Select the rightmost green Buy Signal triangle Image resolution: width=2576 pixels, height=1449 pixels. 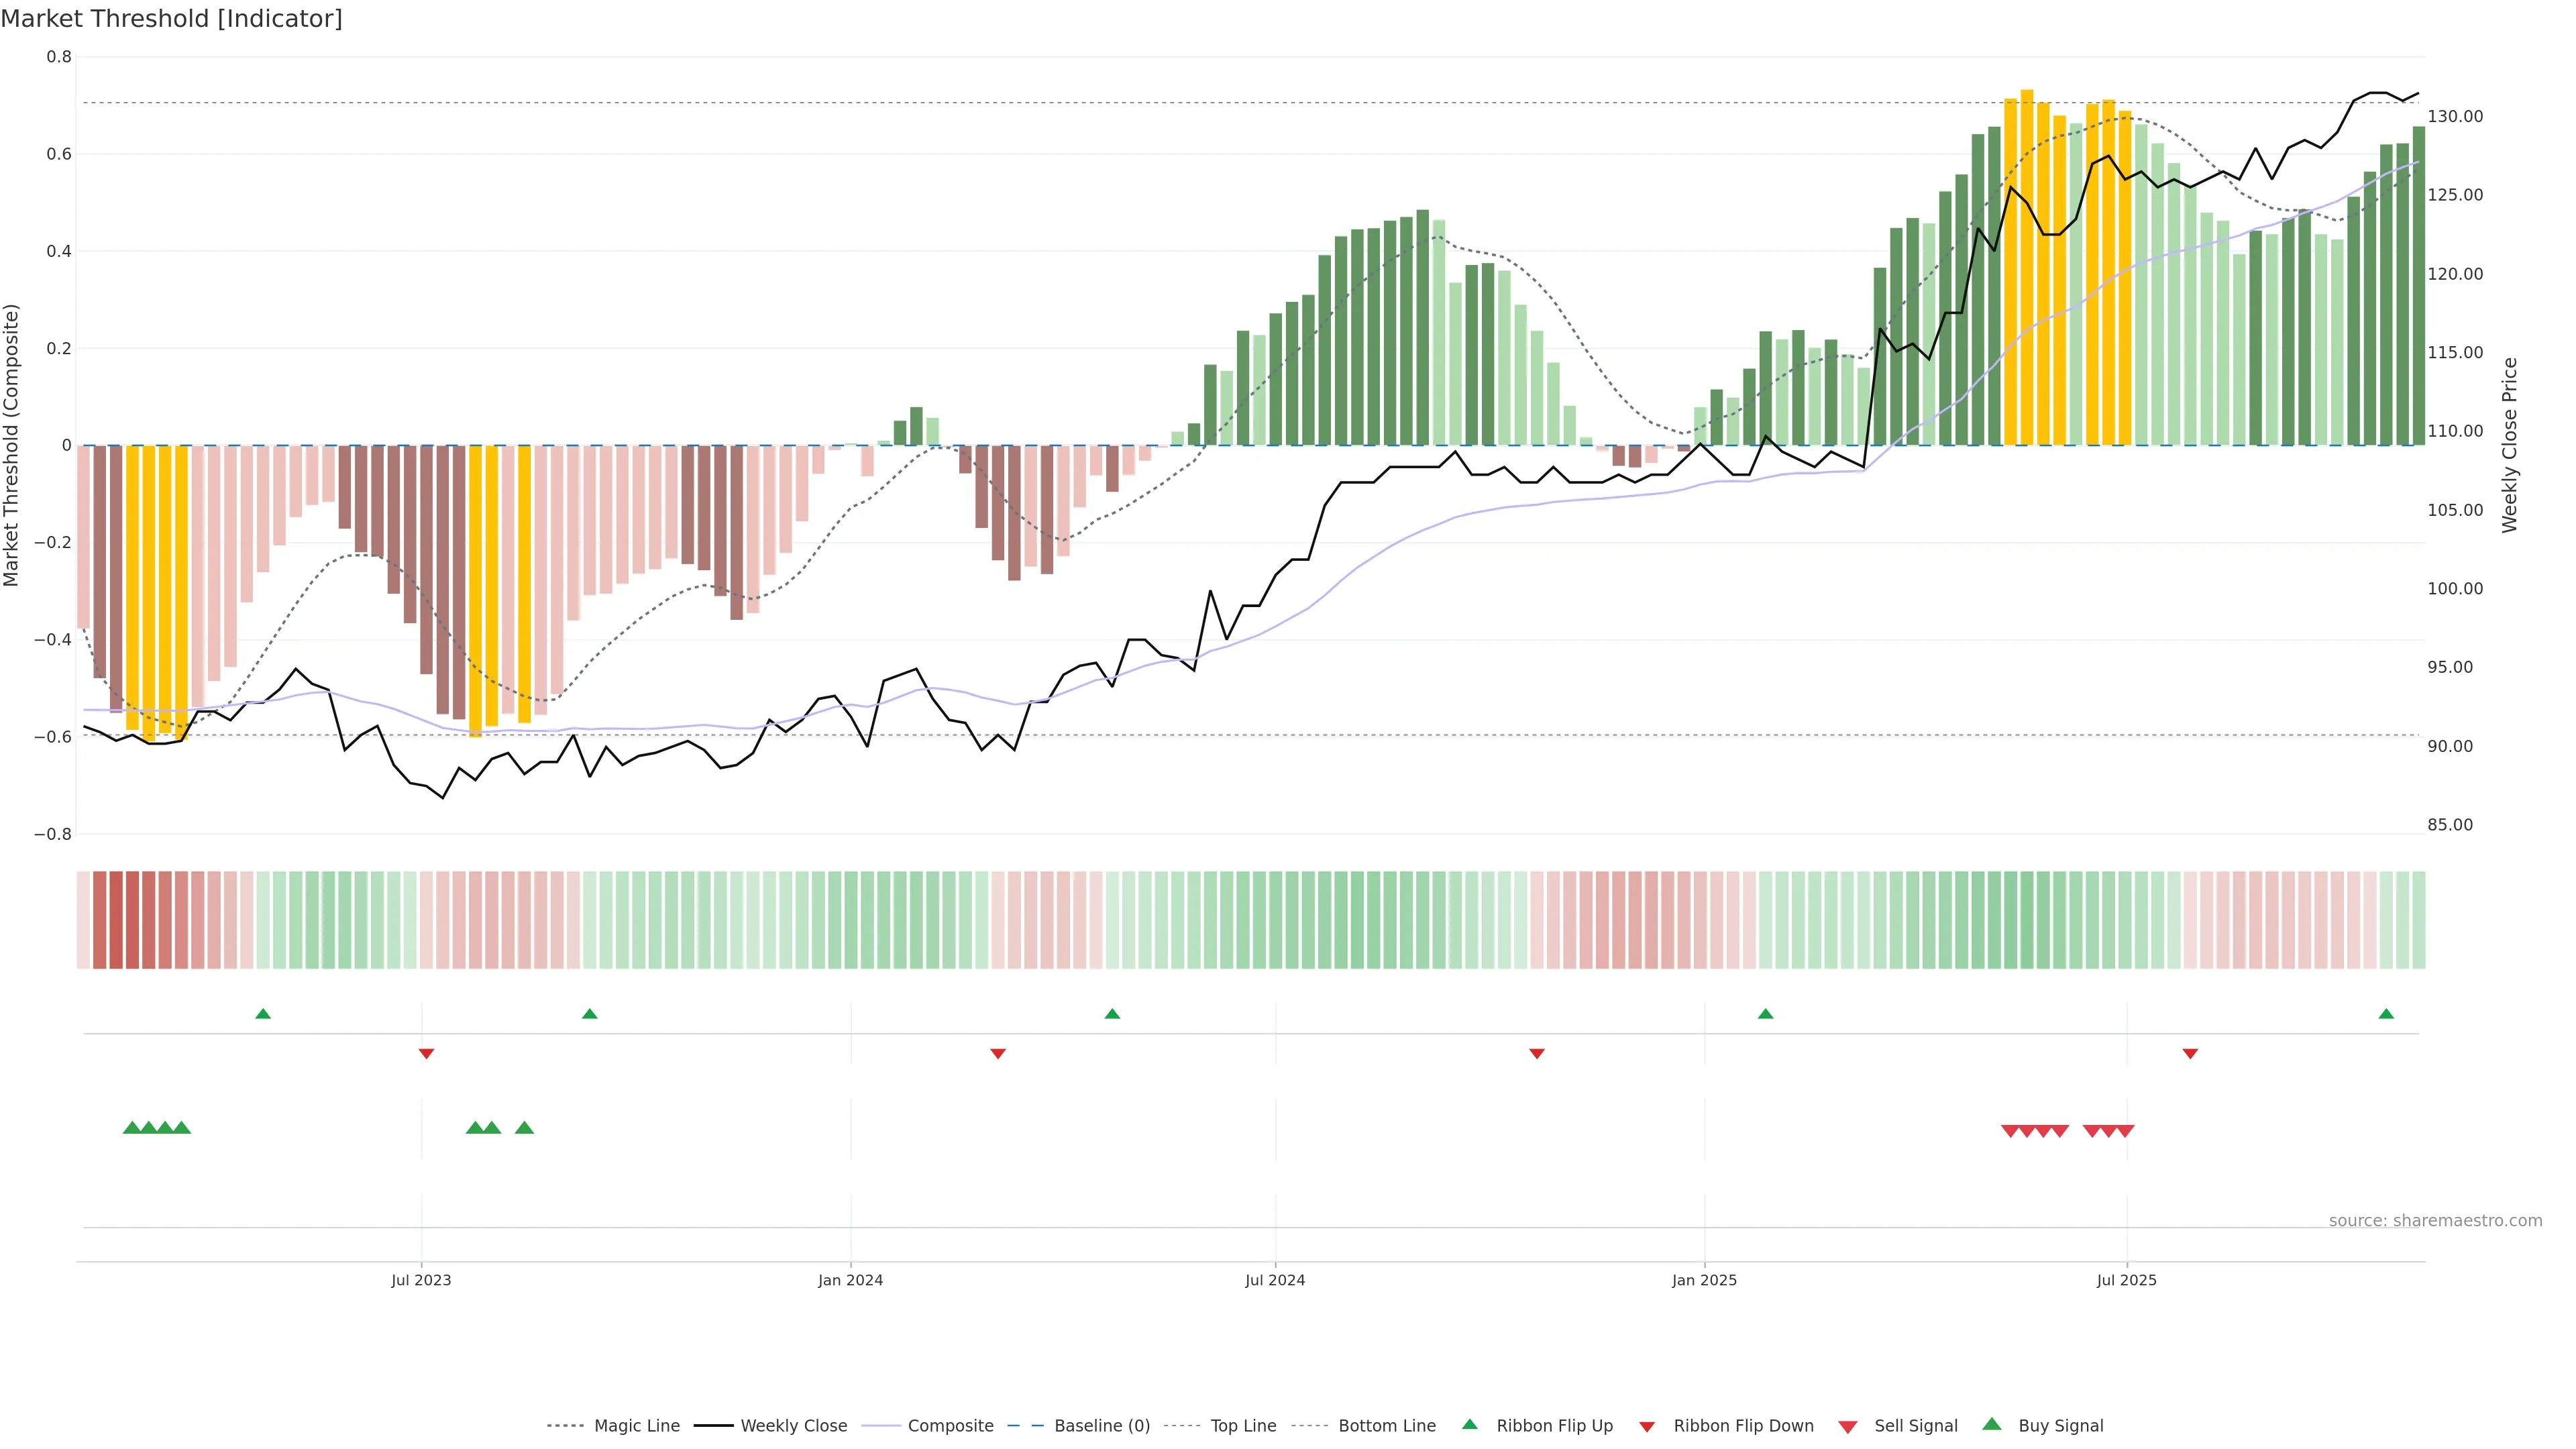pos(524,1128)
